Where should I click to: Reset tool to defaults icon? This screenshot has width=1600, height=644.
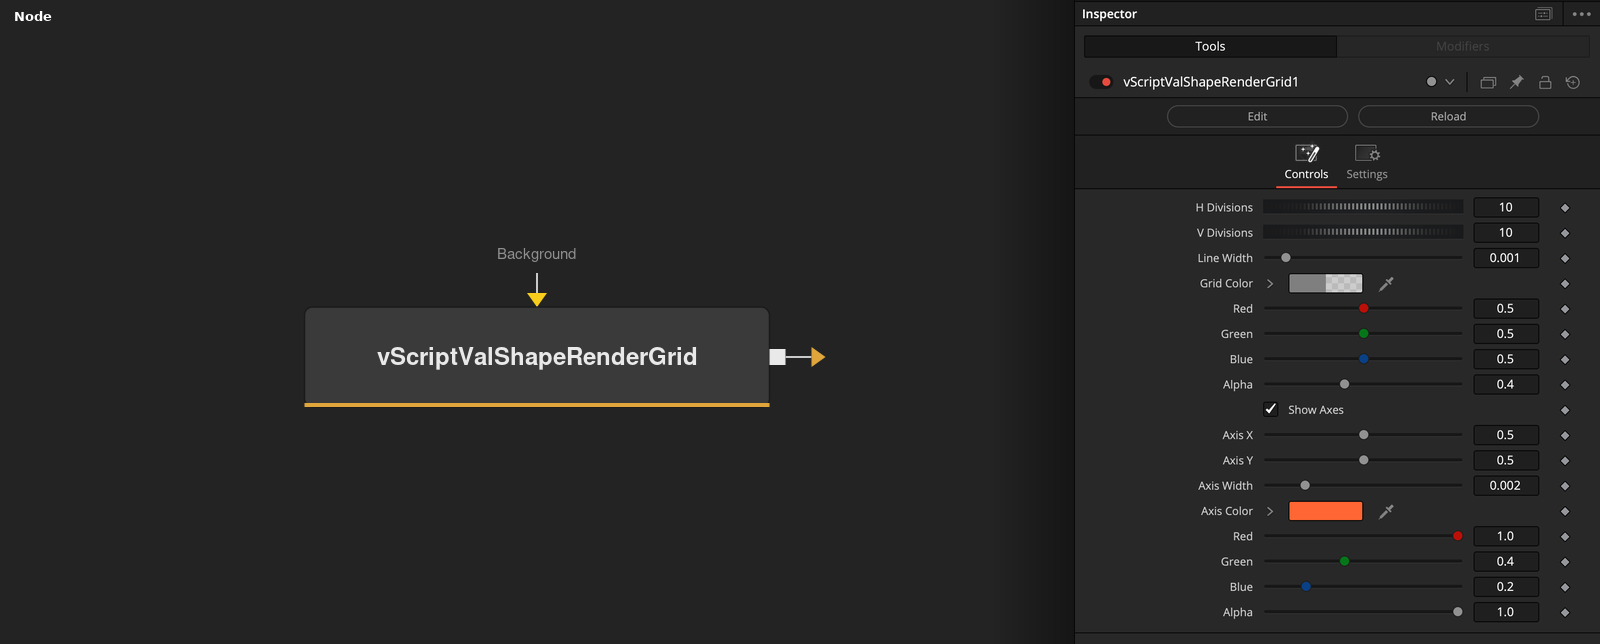[x=1573, y=82]
